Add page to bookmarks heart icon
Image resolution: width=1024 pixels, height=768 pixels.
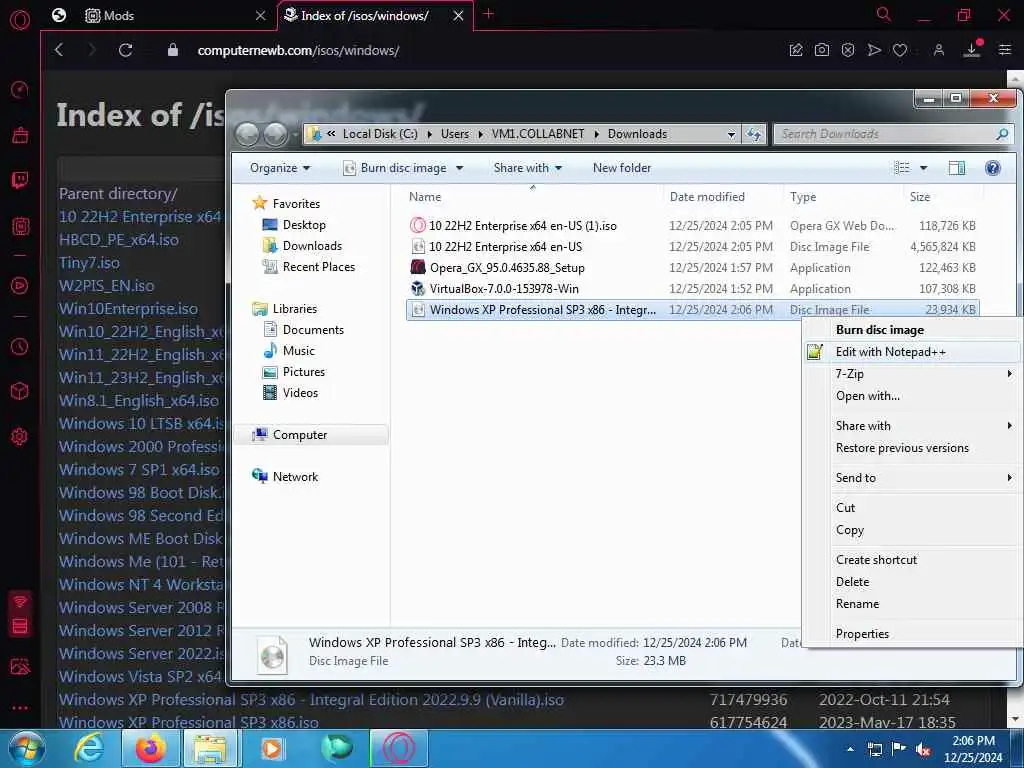(900, 50)
